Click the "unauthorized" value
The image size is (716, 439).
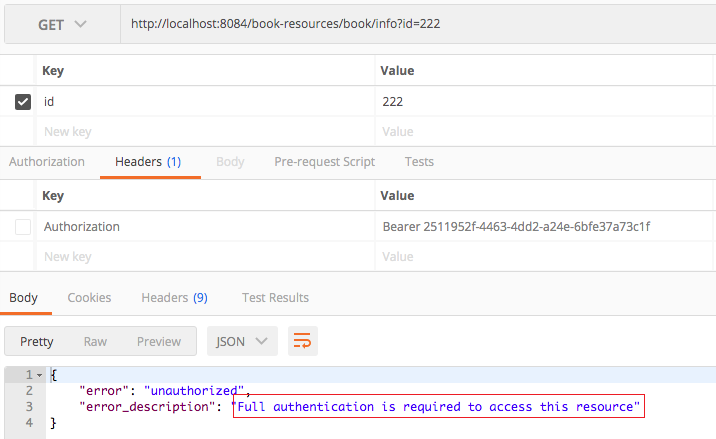194,391
